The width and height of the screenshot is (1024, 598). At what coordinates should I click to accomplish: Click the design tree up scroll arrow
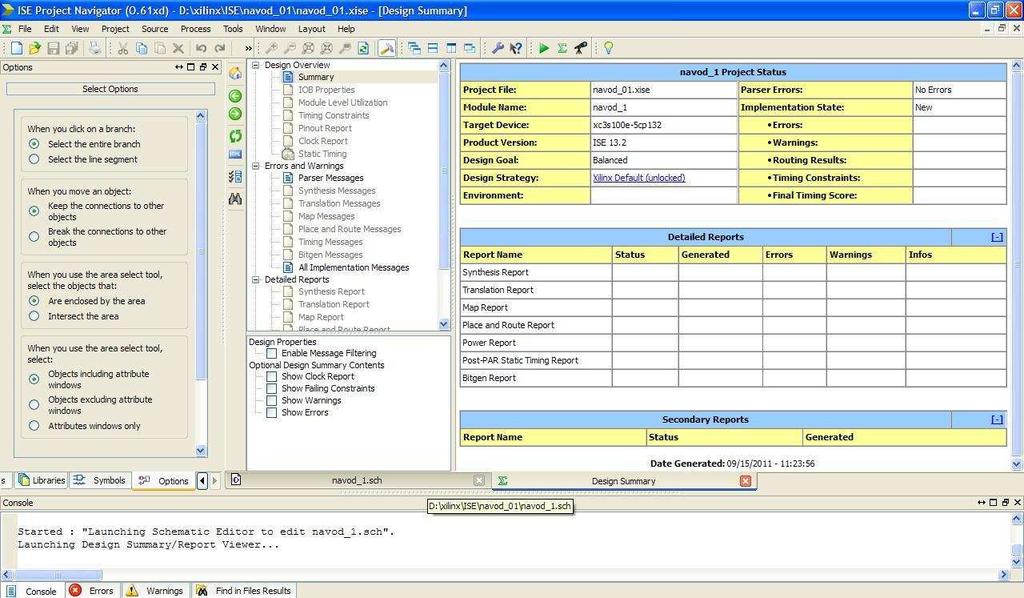pyautogui.click(x=444, y=65)
